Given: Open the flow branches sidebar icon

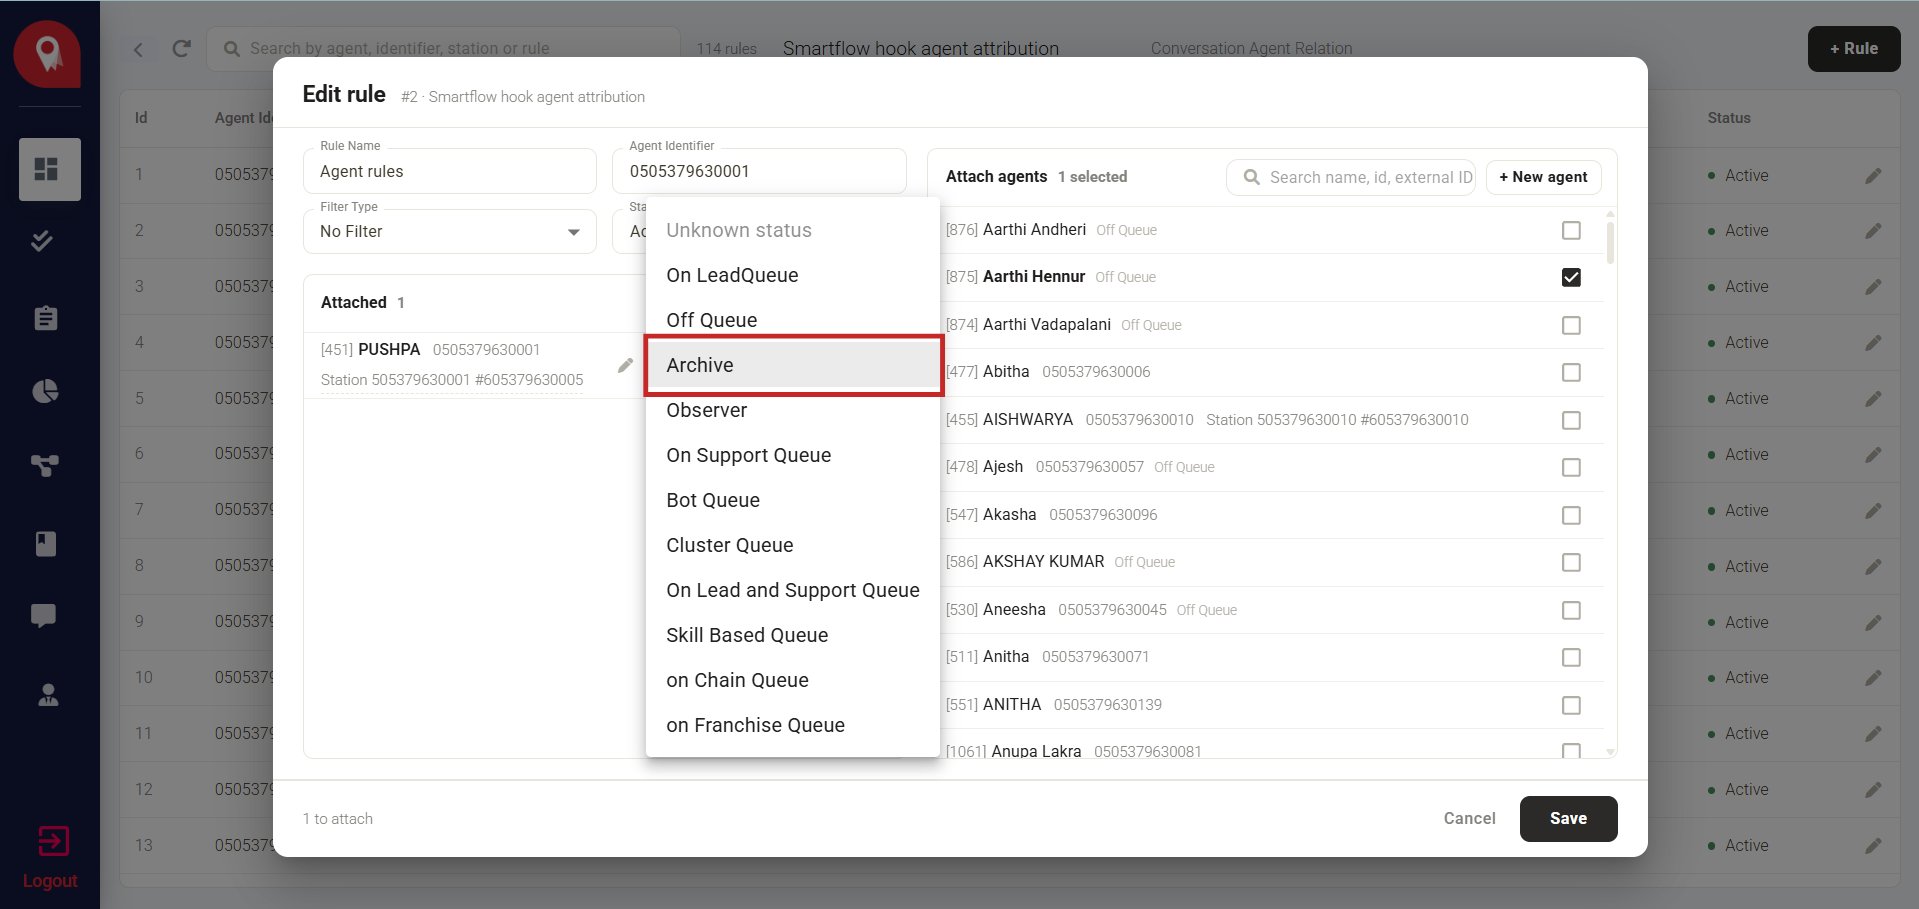Looking at the screenshot, I should tap(45, 465).
